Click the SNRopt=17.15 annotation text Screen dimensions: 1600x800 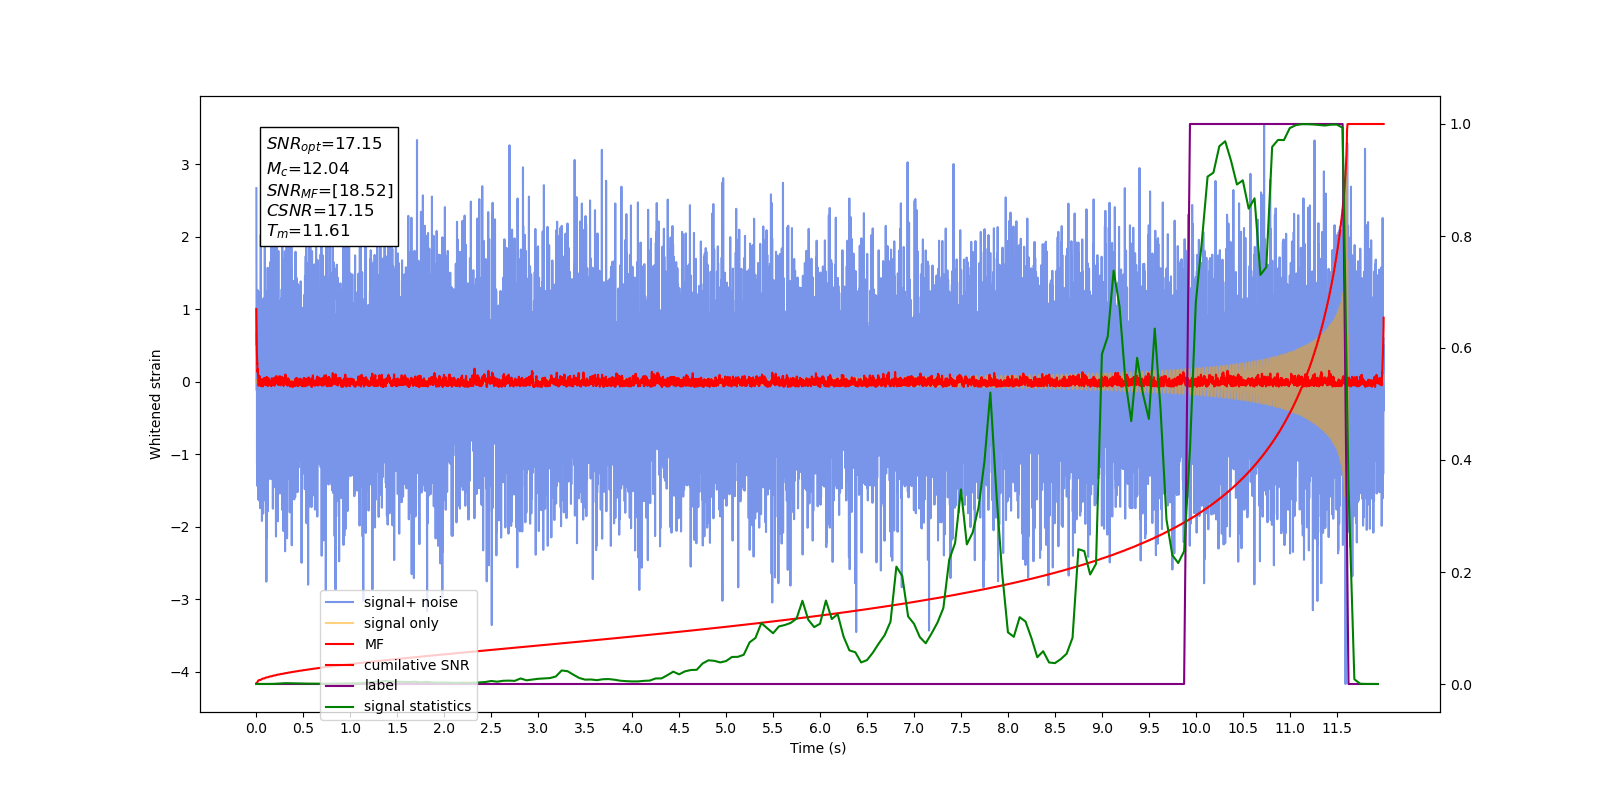324,144
